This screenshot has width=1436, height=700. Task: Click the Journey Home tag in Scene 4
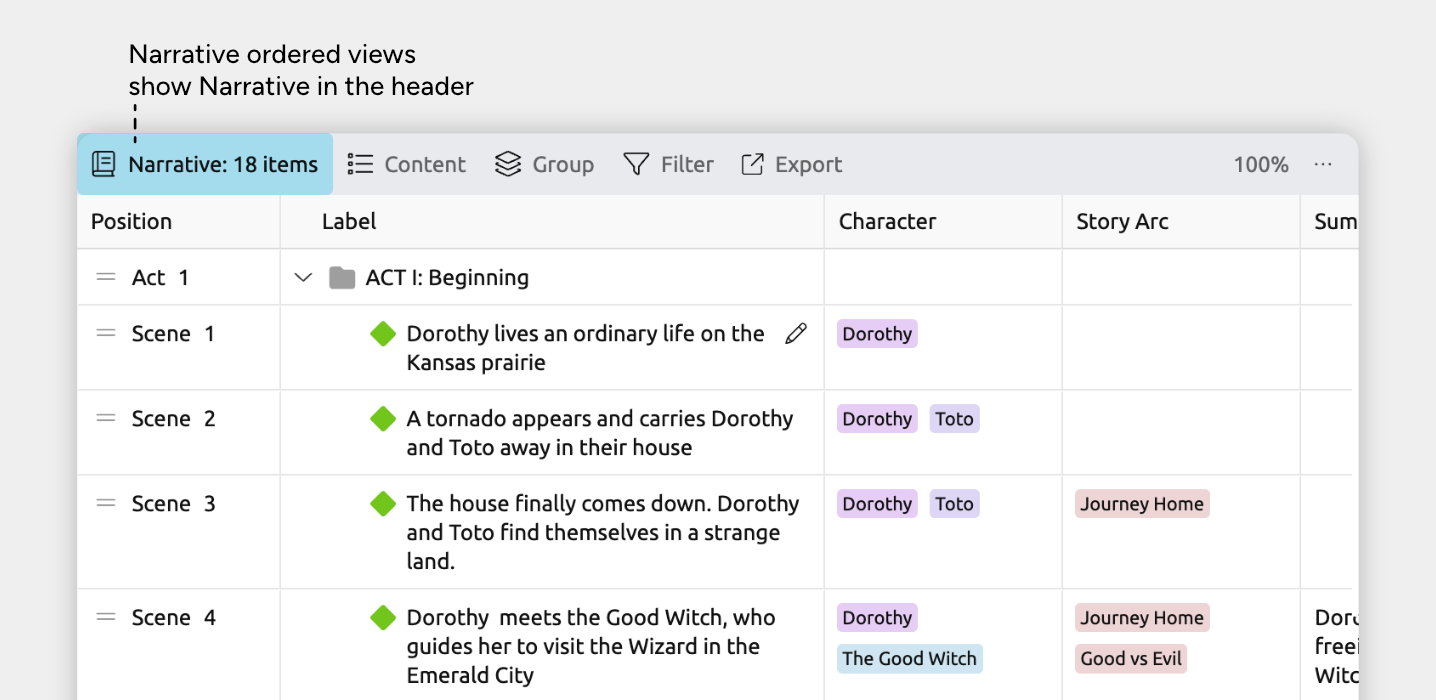coord(1142,618)
